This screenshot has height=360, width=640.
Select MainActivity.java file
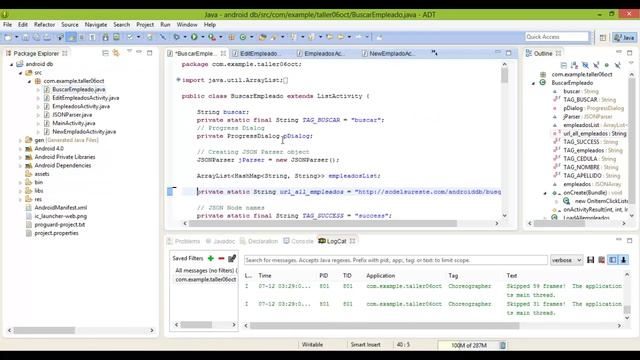coord(73,123)
